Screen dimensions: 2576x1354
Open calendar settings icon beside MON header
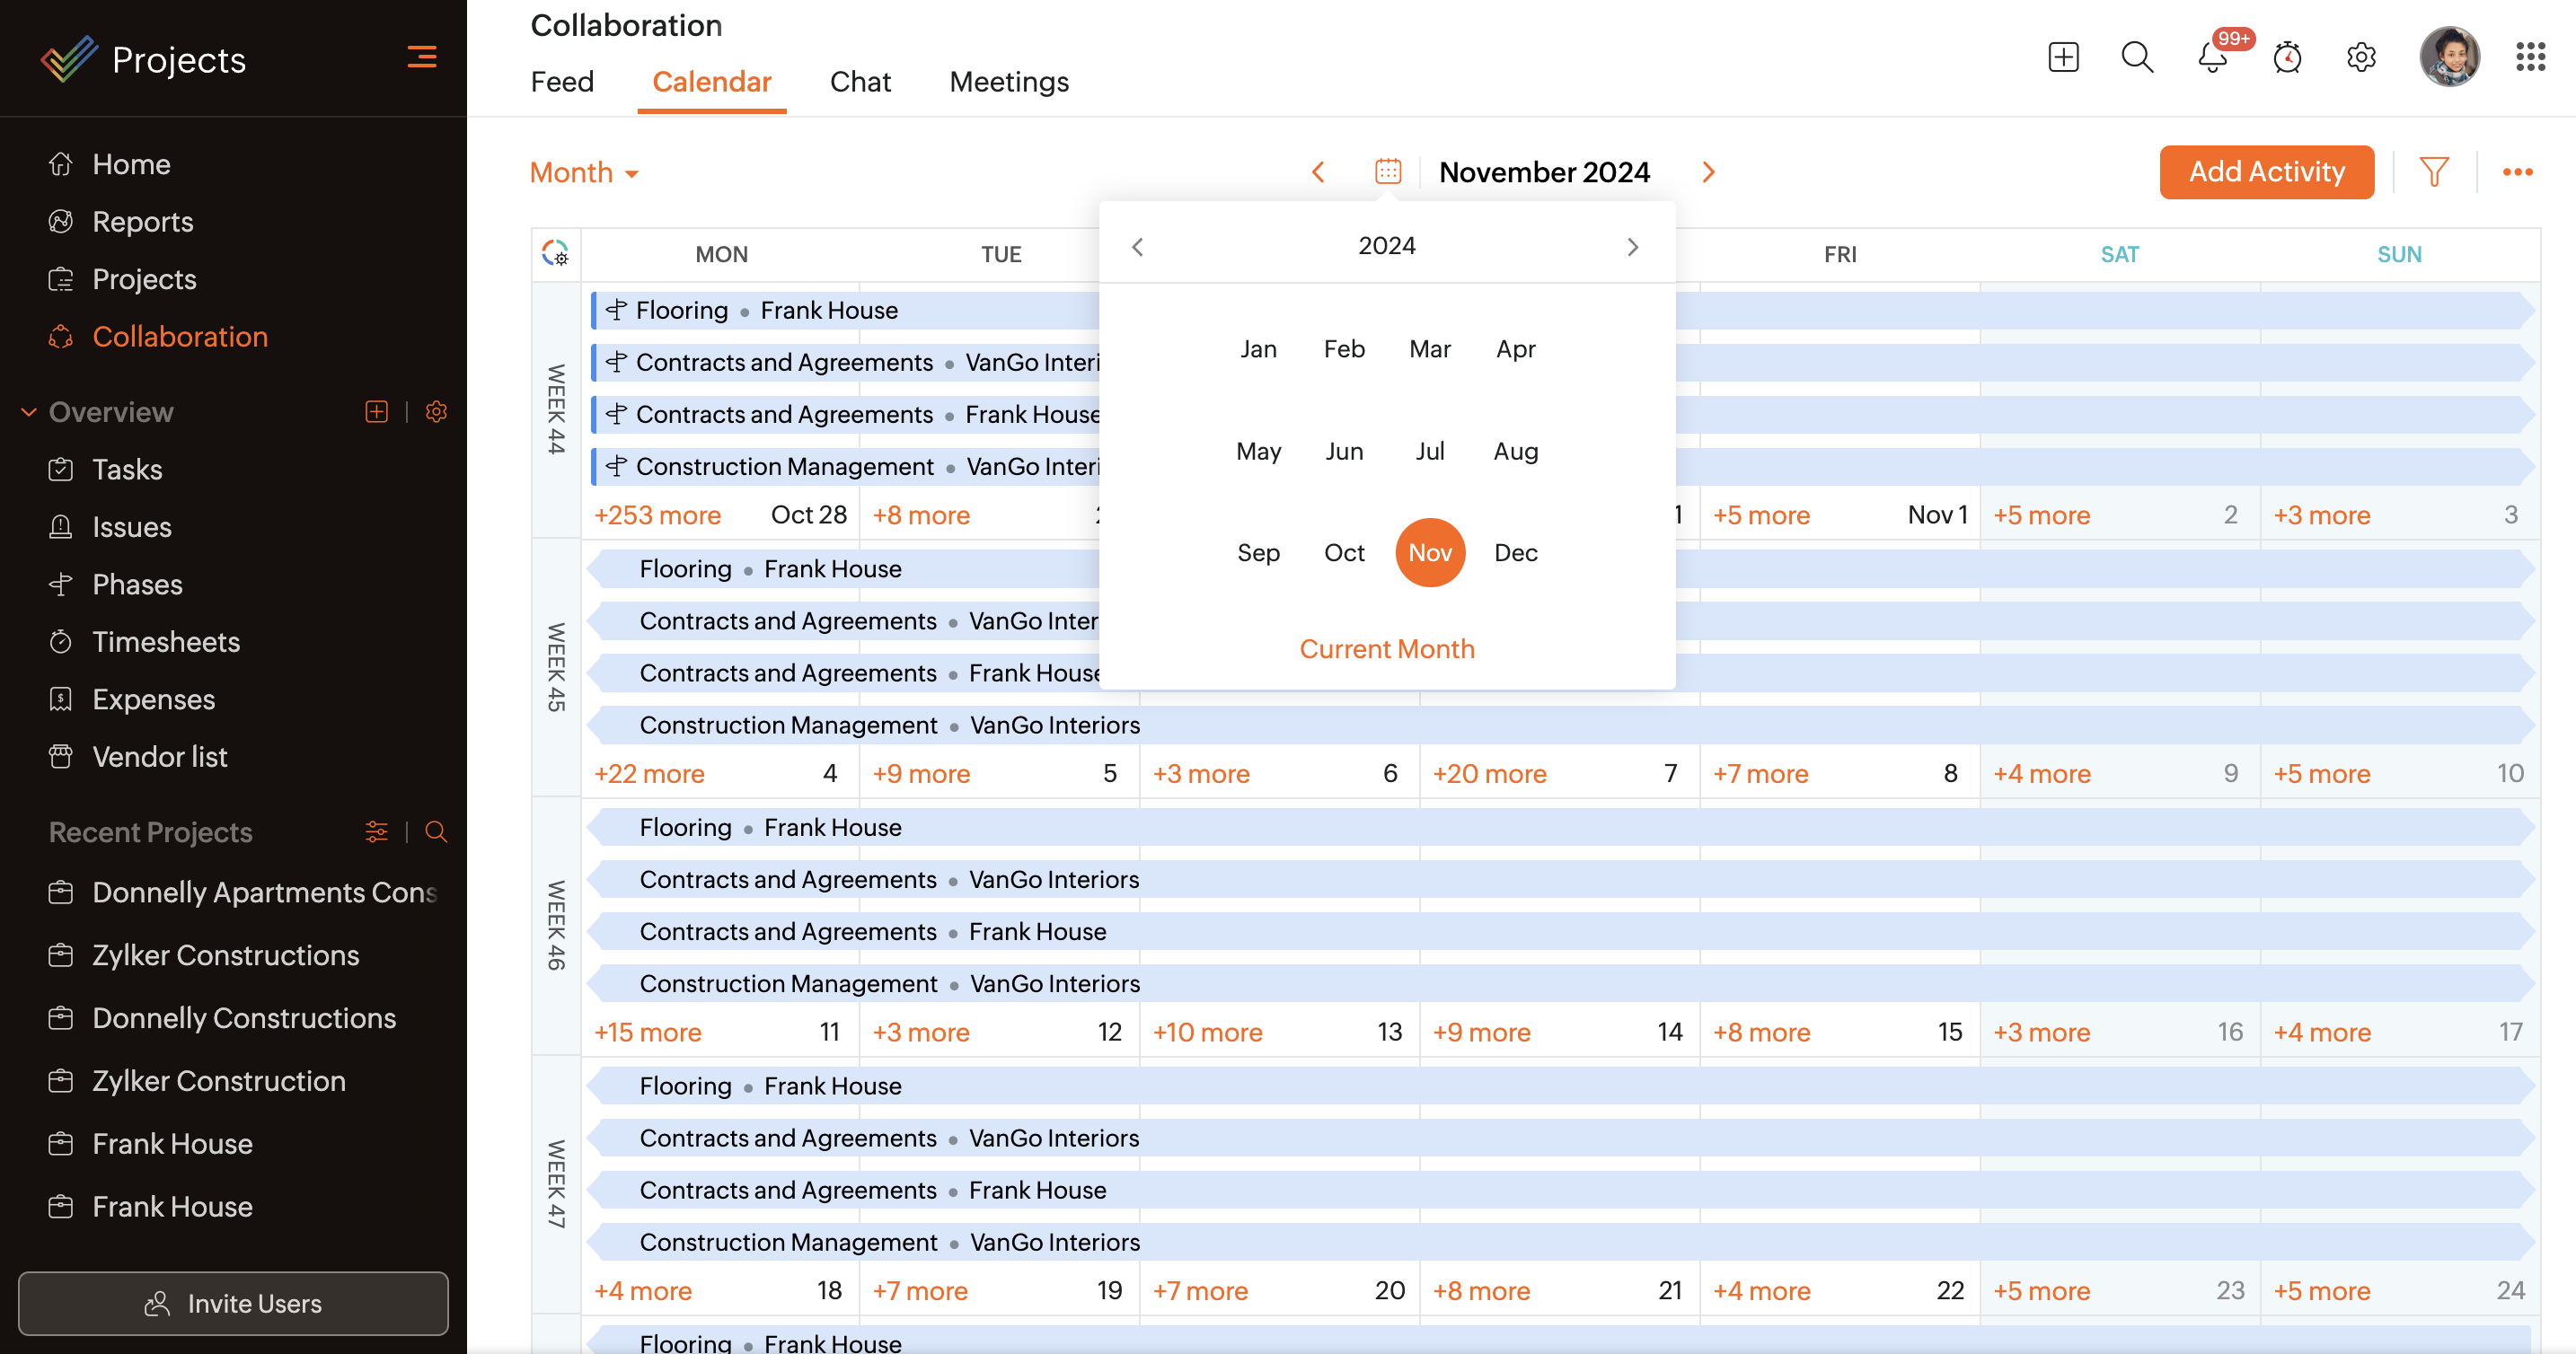pos(556,254)
